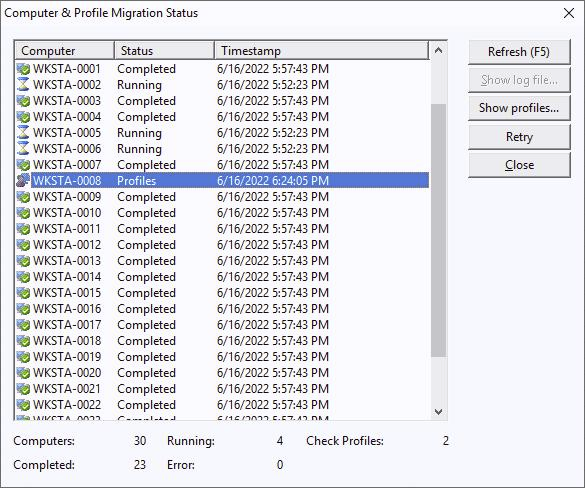Viewport: 585px width, 488px height.
Task: Click the Running status of WKSTA-0002
Action: (x=139, y=85)
